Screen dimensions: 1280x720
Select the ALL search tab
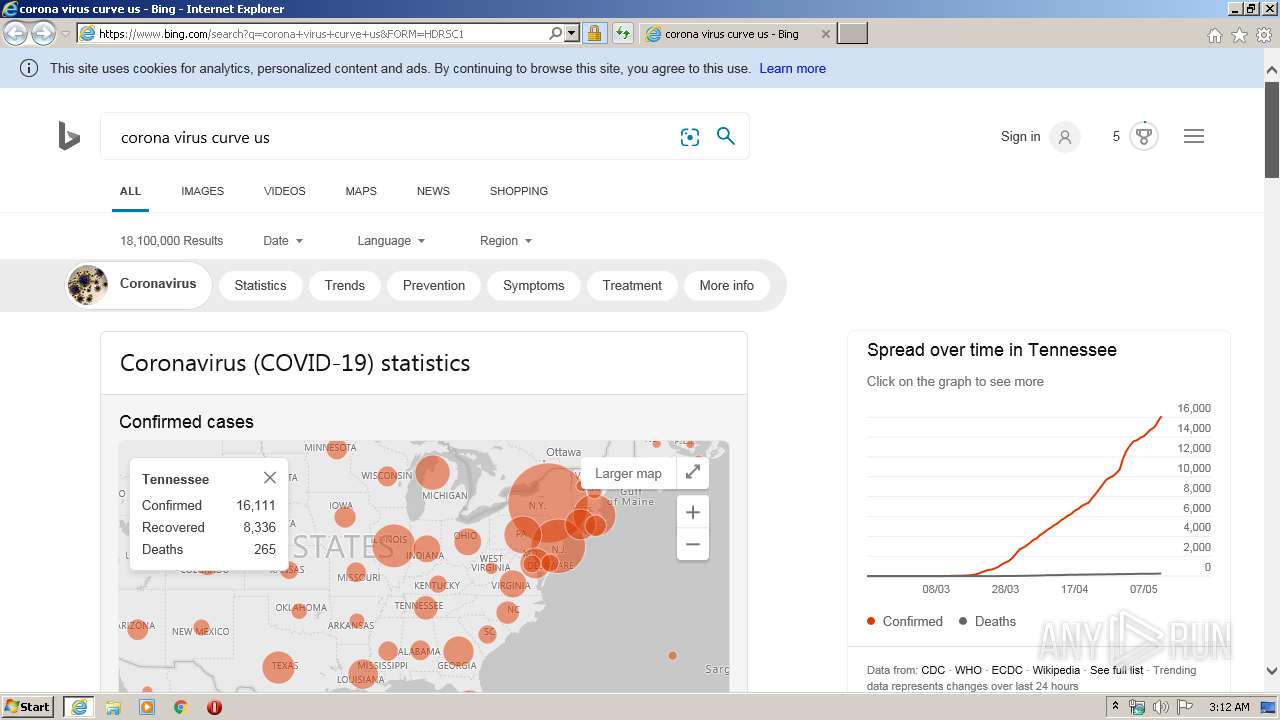[130, 191]
